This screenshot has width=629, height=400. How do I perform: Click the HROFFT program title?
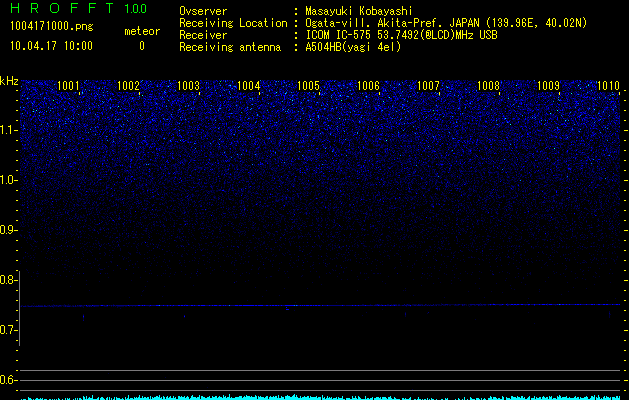pos(61,8)
